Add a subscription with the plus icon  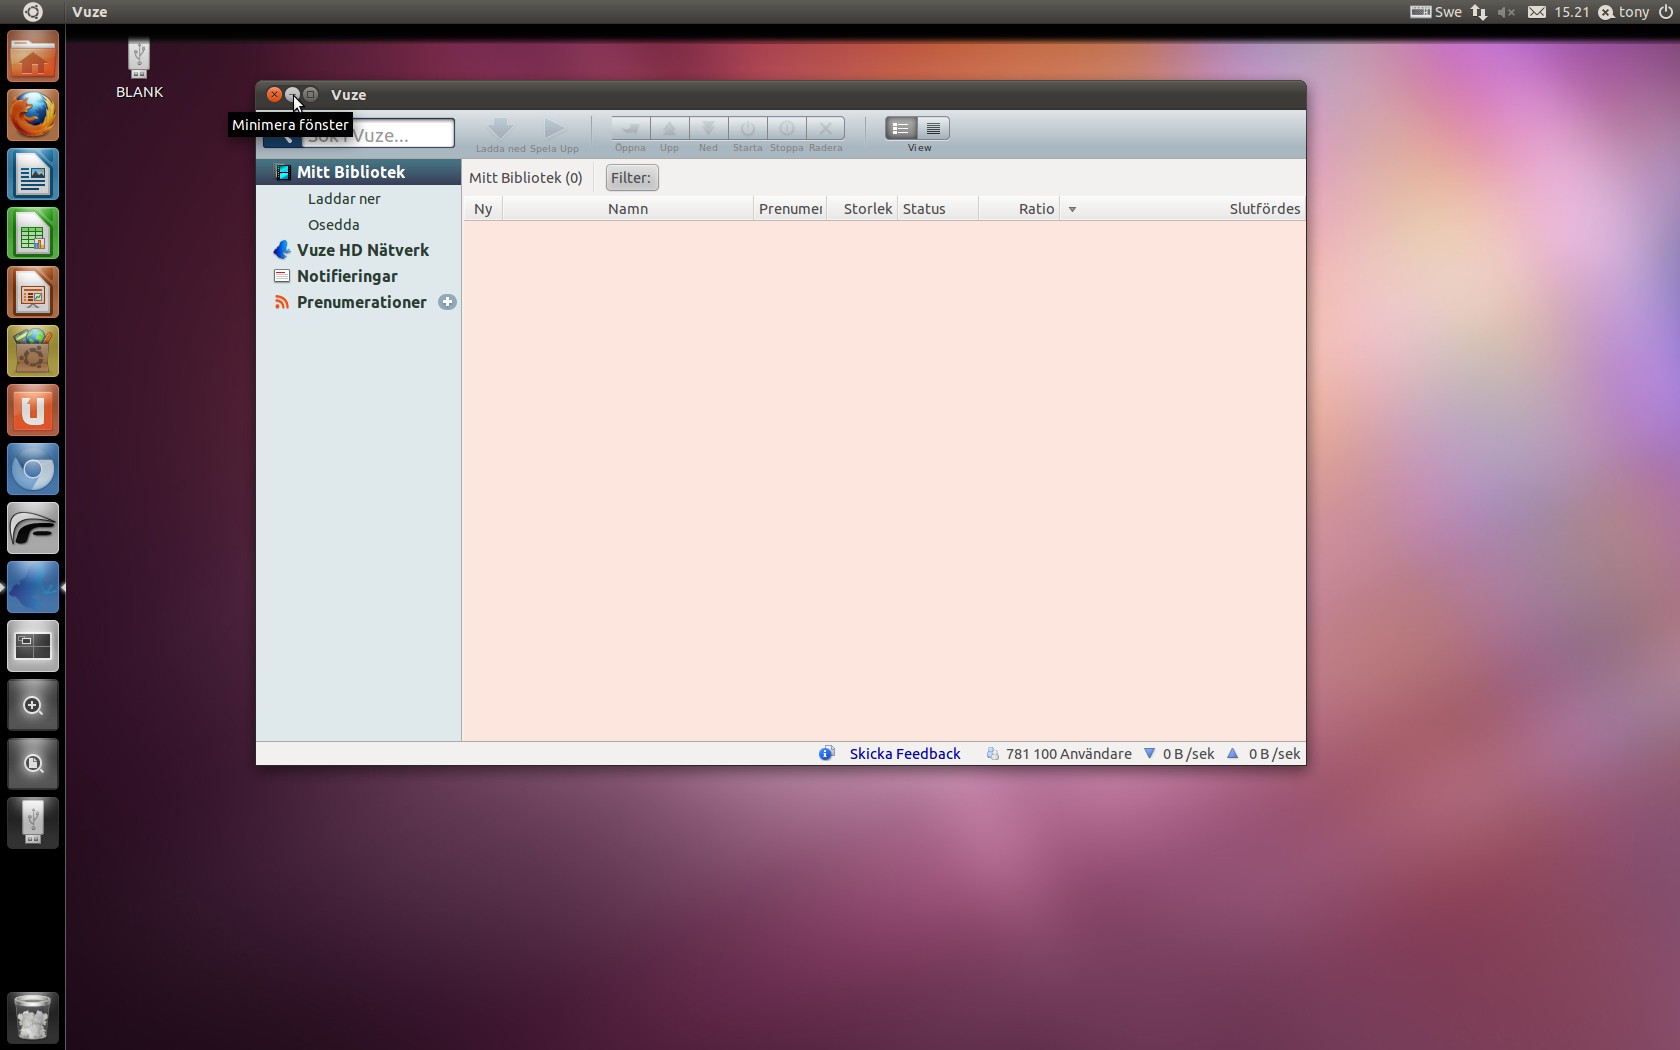tap(447, 302)
